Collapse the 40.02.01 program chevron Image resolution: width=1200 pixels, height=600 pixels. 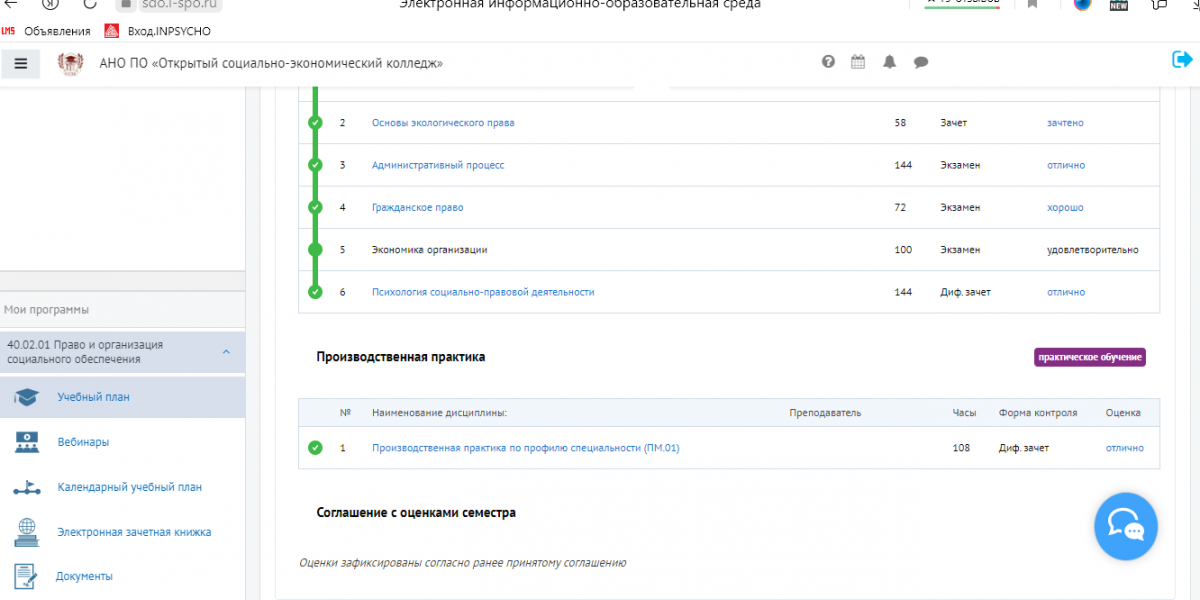click(226, 352)
